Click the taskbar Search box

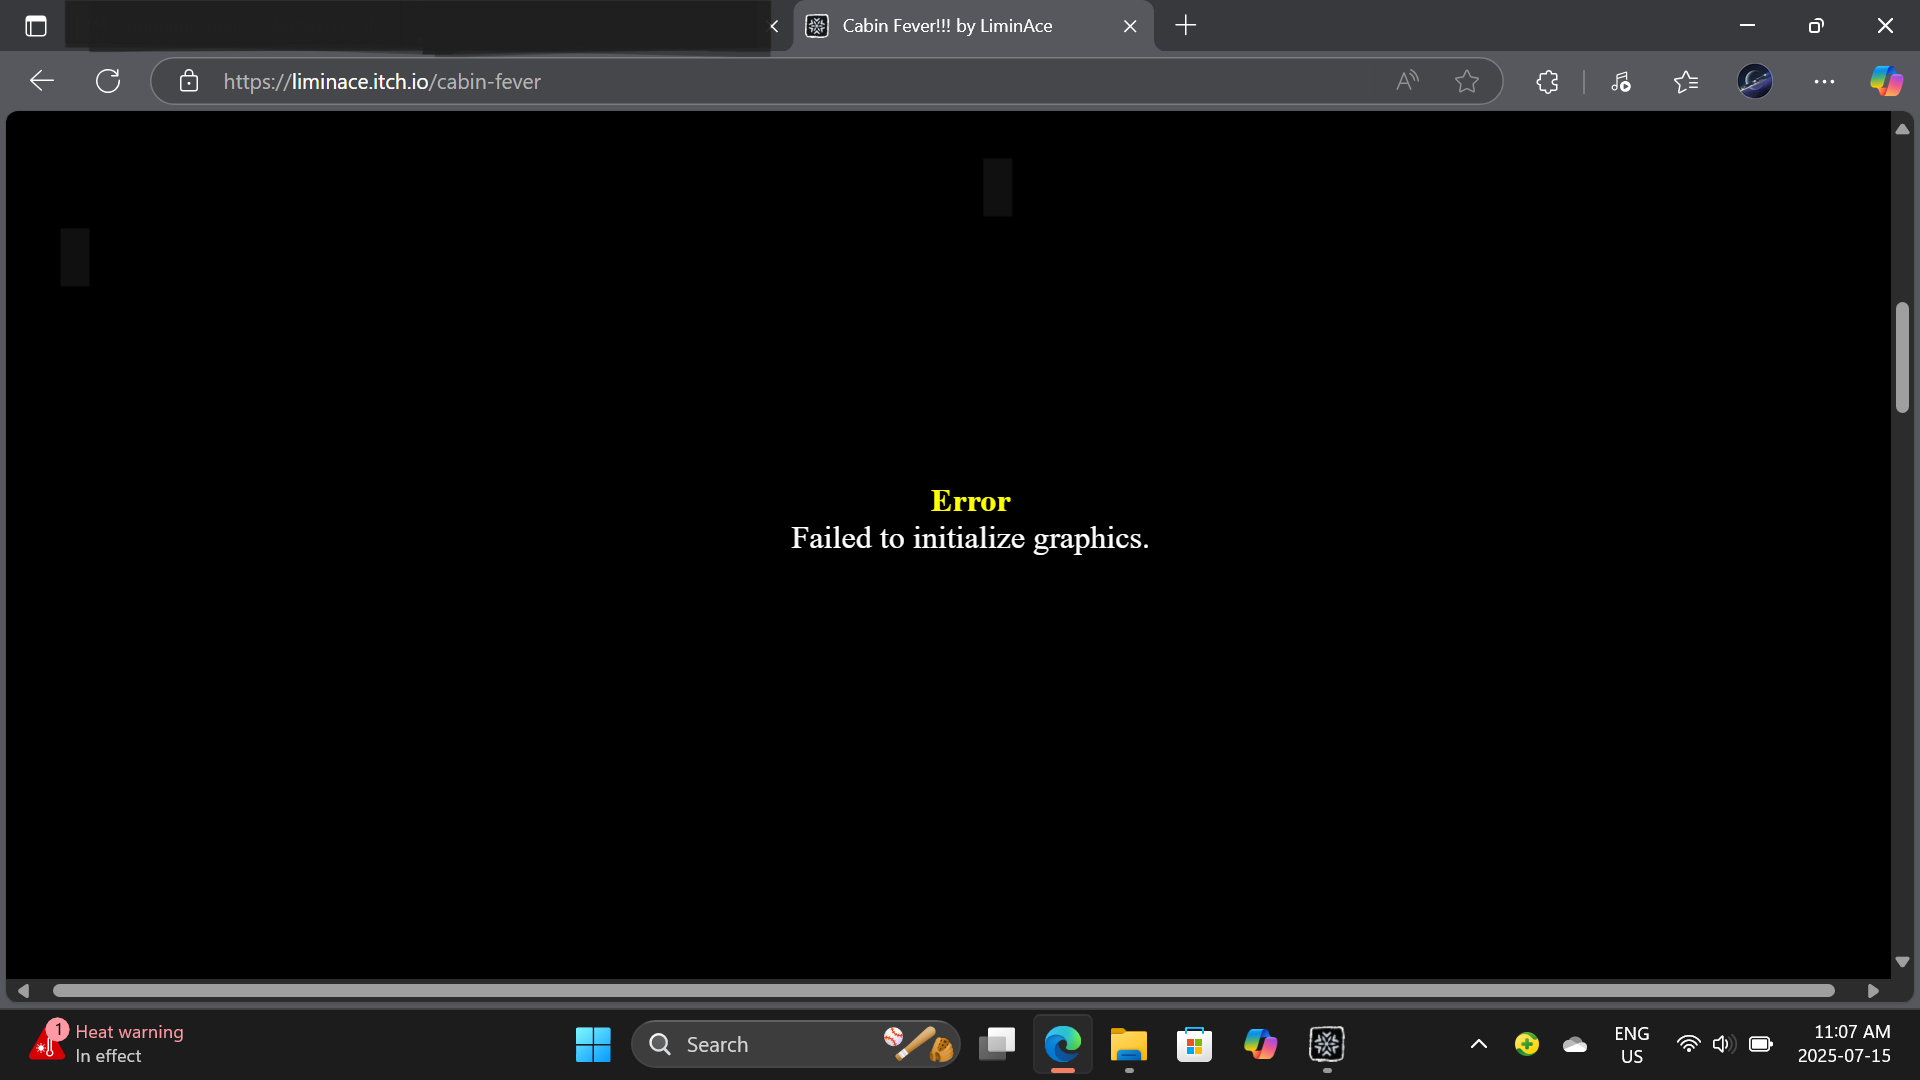[796, 1044]
